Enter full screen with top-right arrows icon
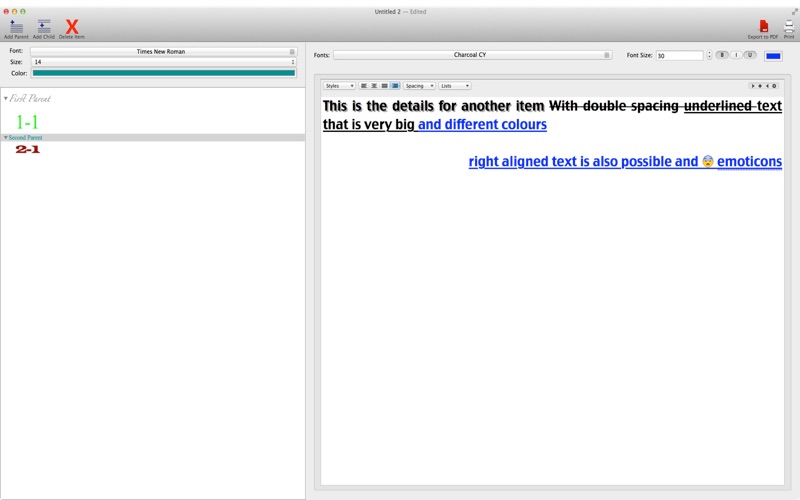This screenshot has height=500, width=800. [794, 11]
